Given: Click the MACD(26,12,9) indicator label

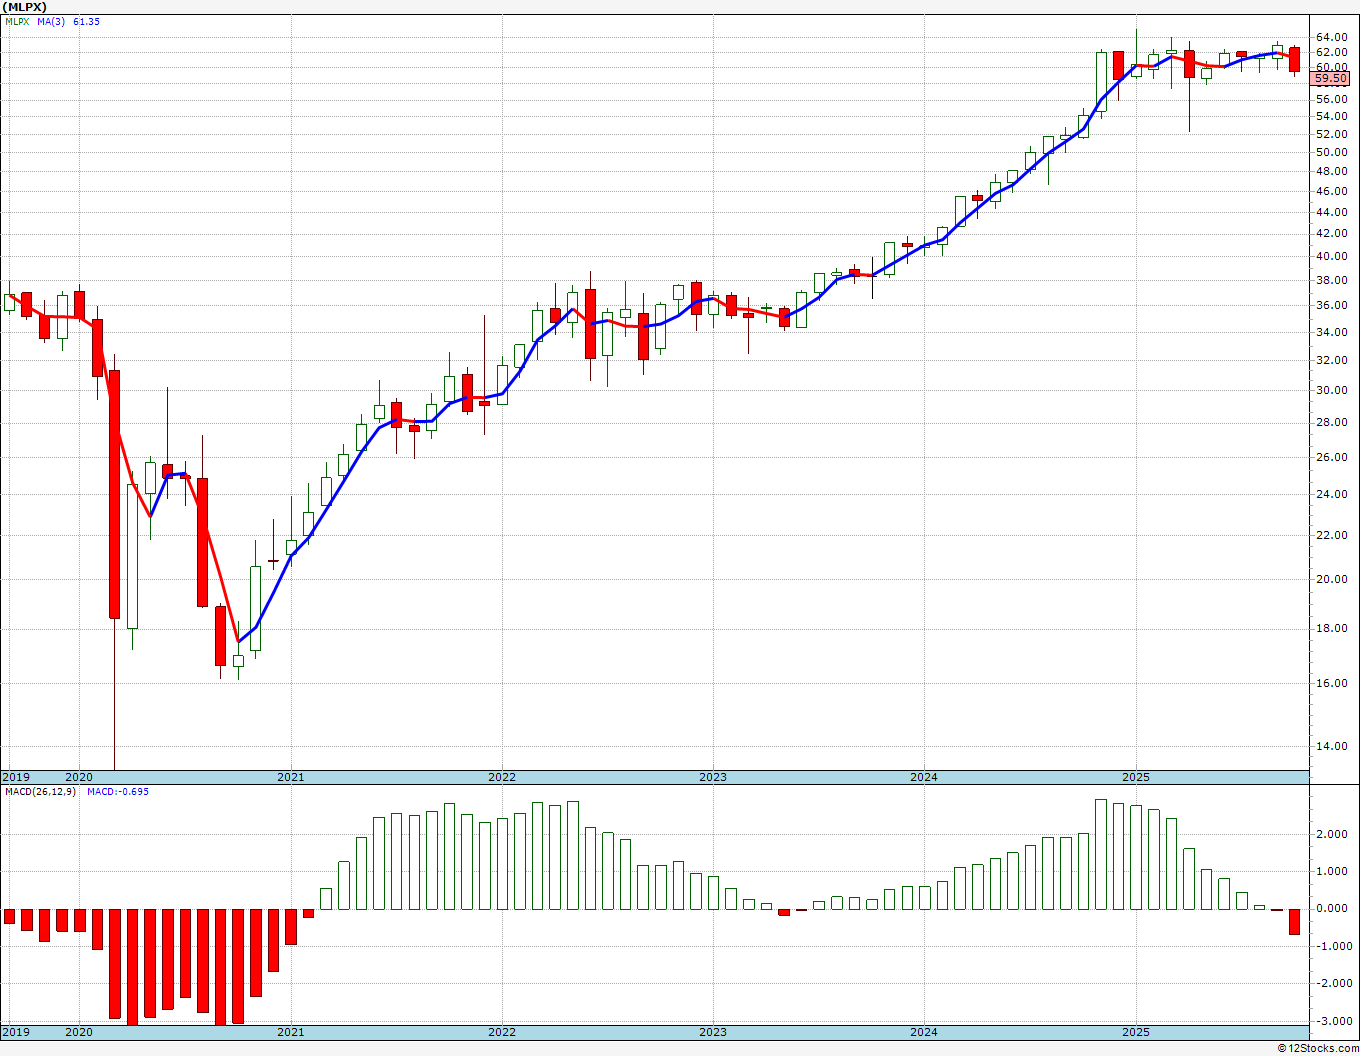Looking at the screenshot, I should pos(40,792).
